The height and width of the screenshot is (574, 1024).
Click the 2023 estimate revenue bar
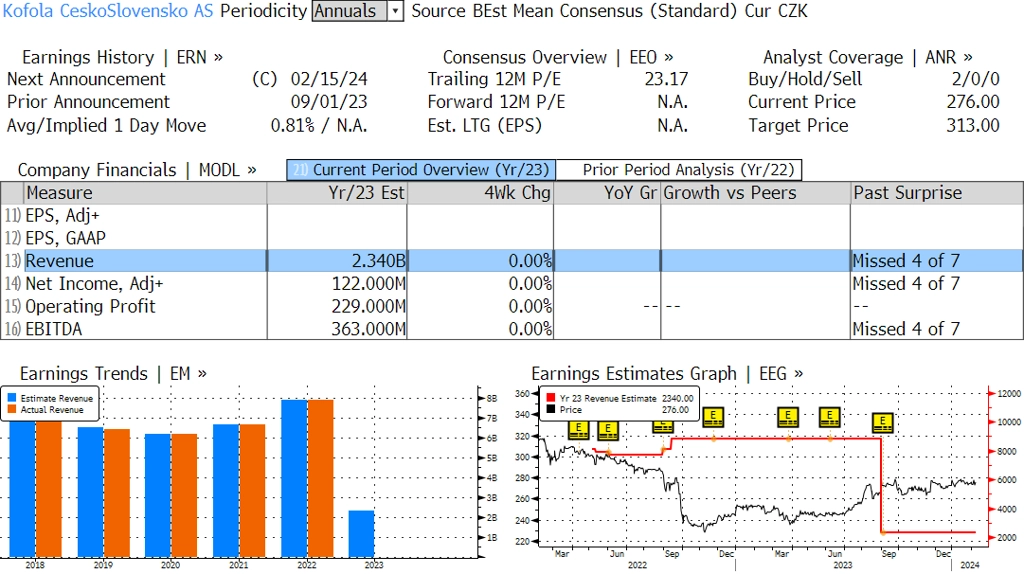point(361,534)
